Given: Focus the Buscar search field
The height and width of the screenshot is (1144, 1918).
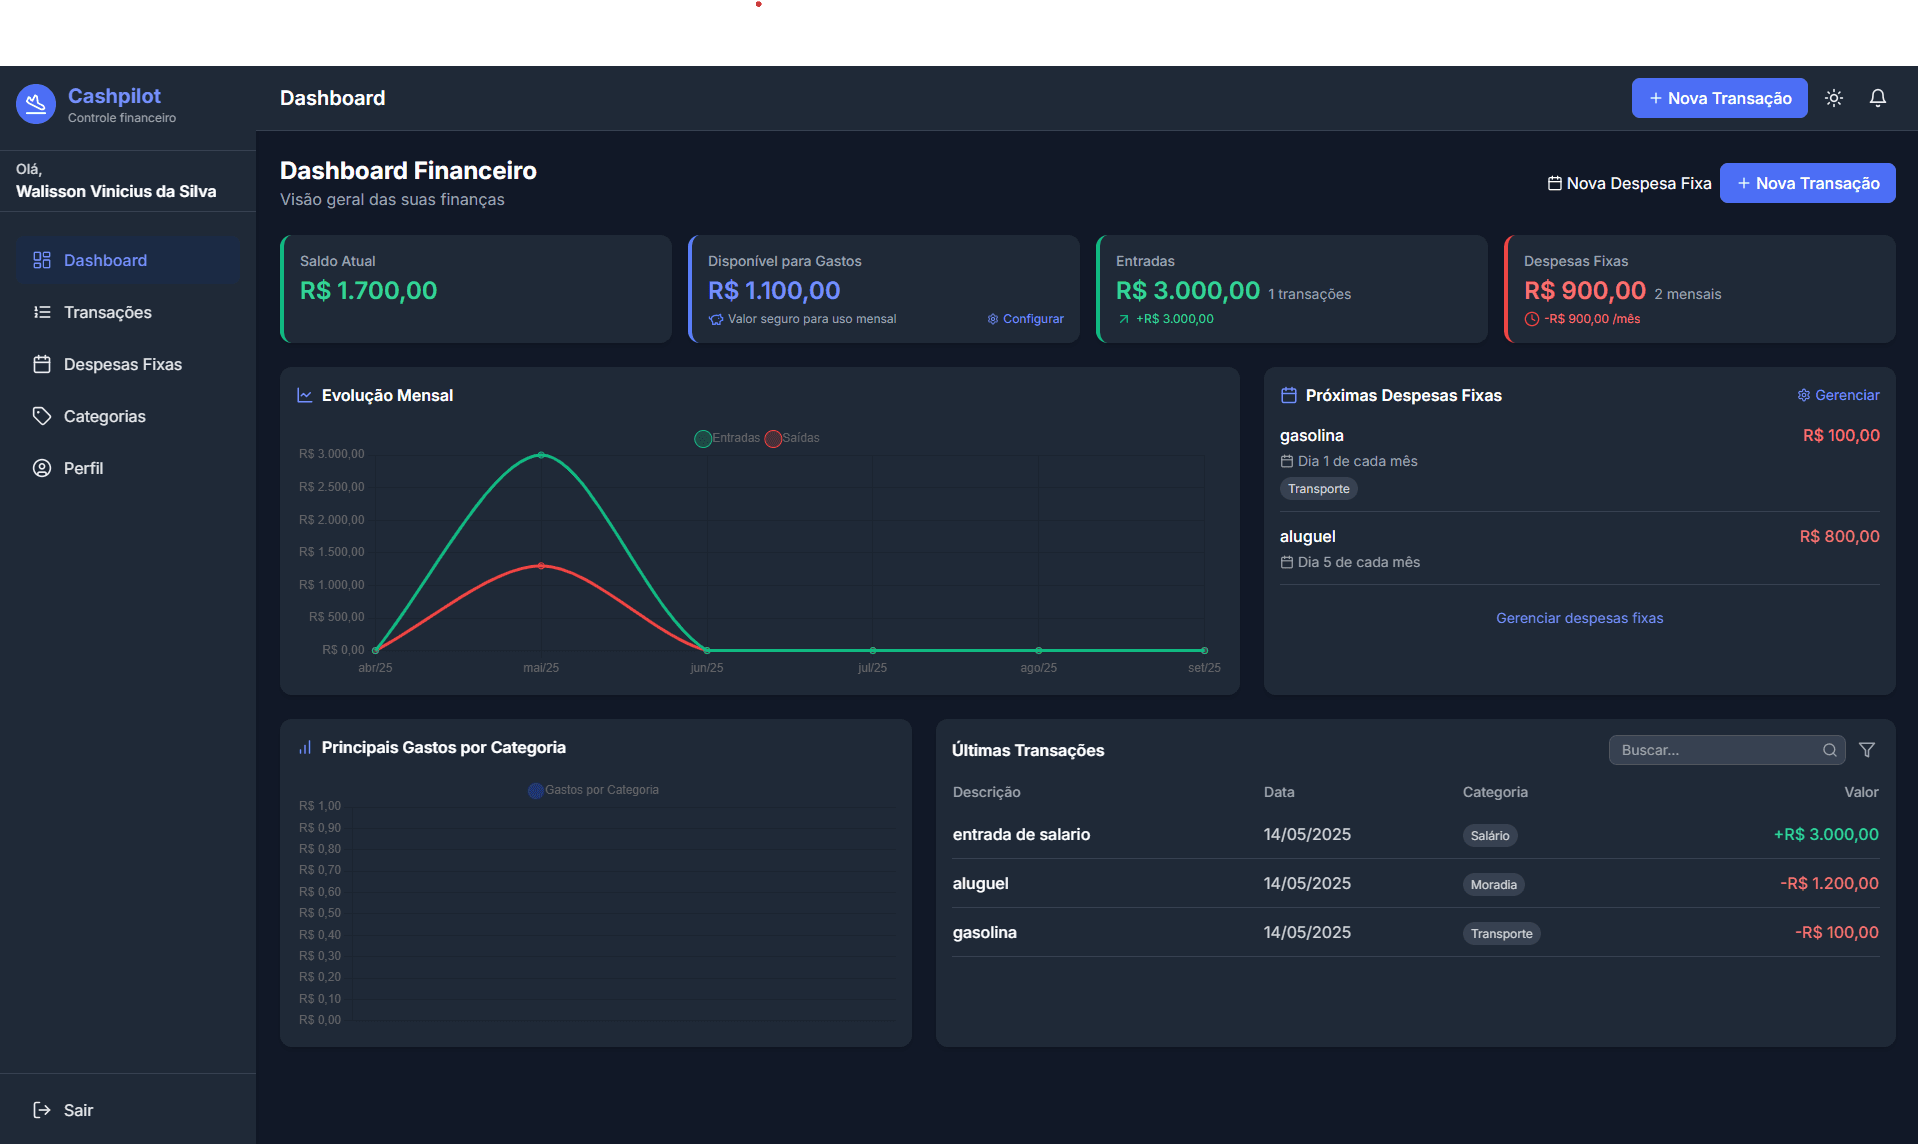Looking at the screenshot, I should click(x=1715, y=750).
